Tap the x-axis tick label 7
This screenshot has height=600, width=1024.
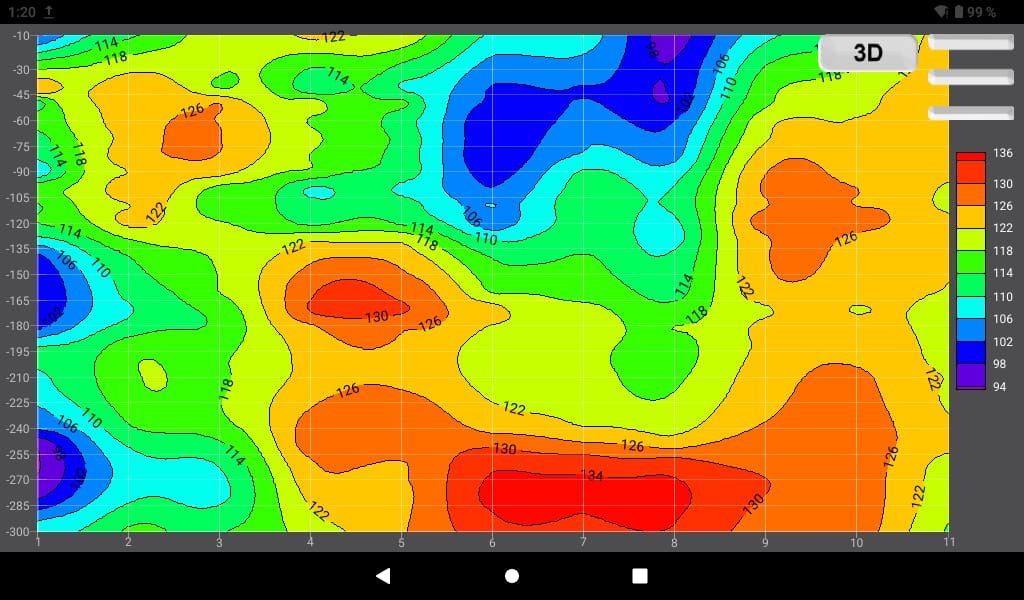583,542
